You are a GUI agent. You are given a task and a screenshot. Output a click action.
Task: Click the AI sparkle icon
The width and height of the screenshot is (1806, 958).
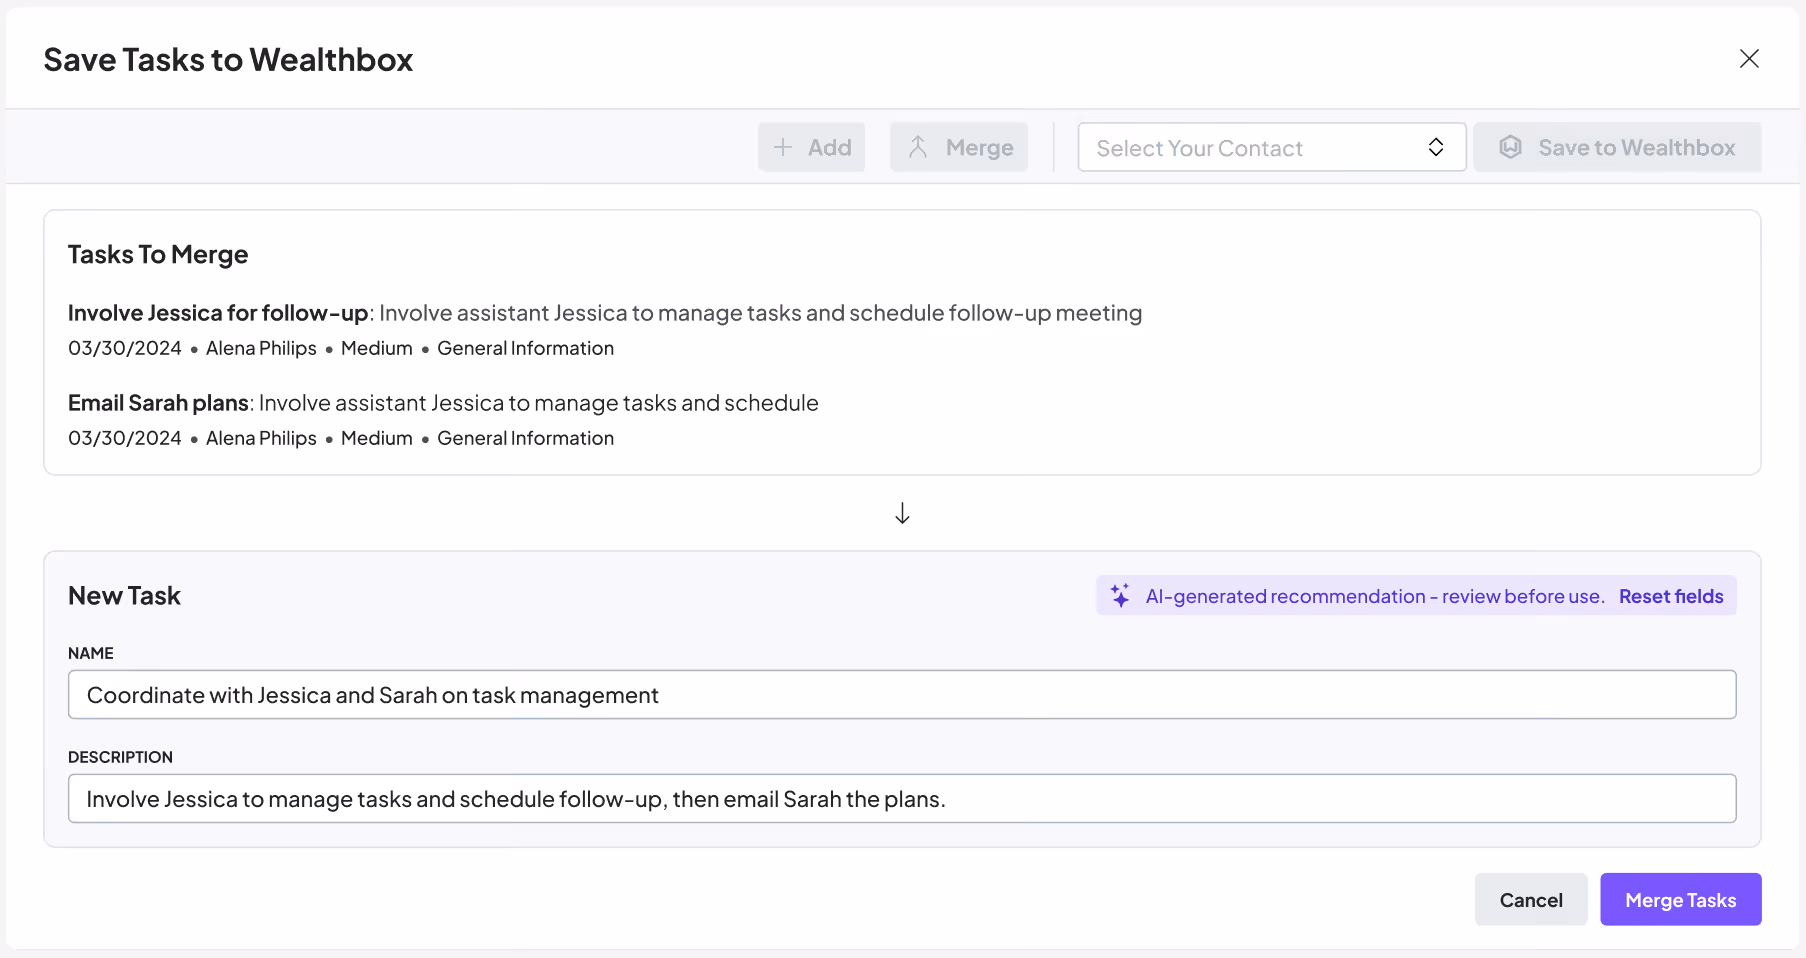(1120, 596)
